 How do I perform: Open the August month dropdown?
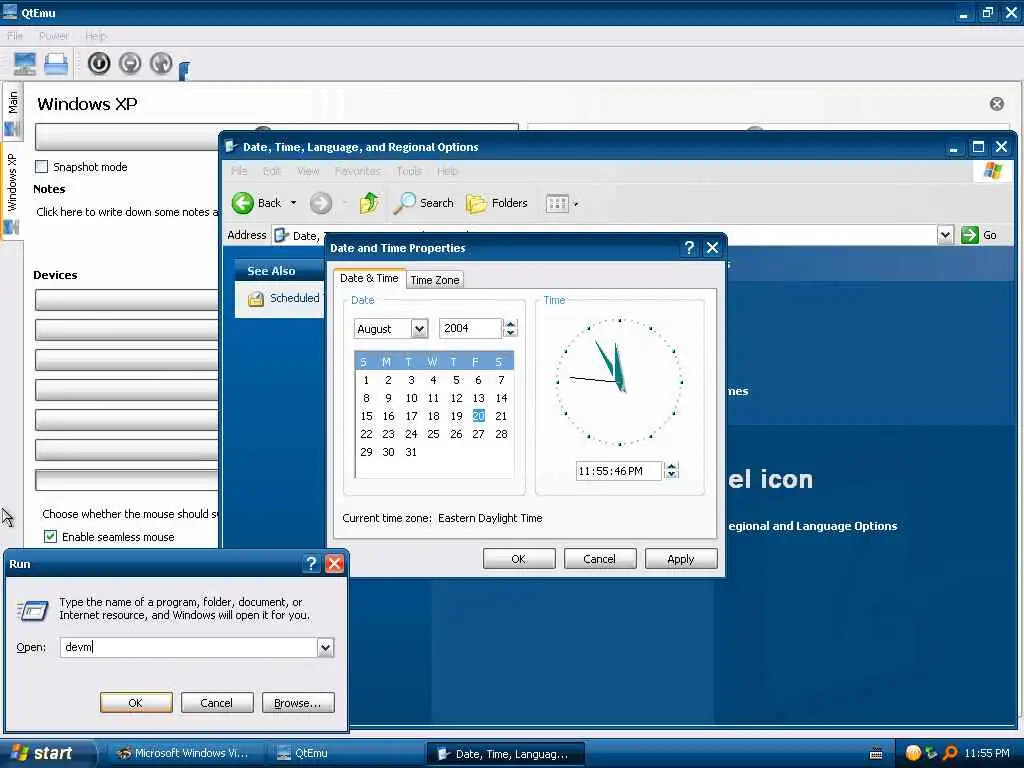coord(419,328)
